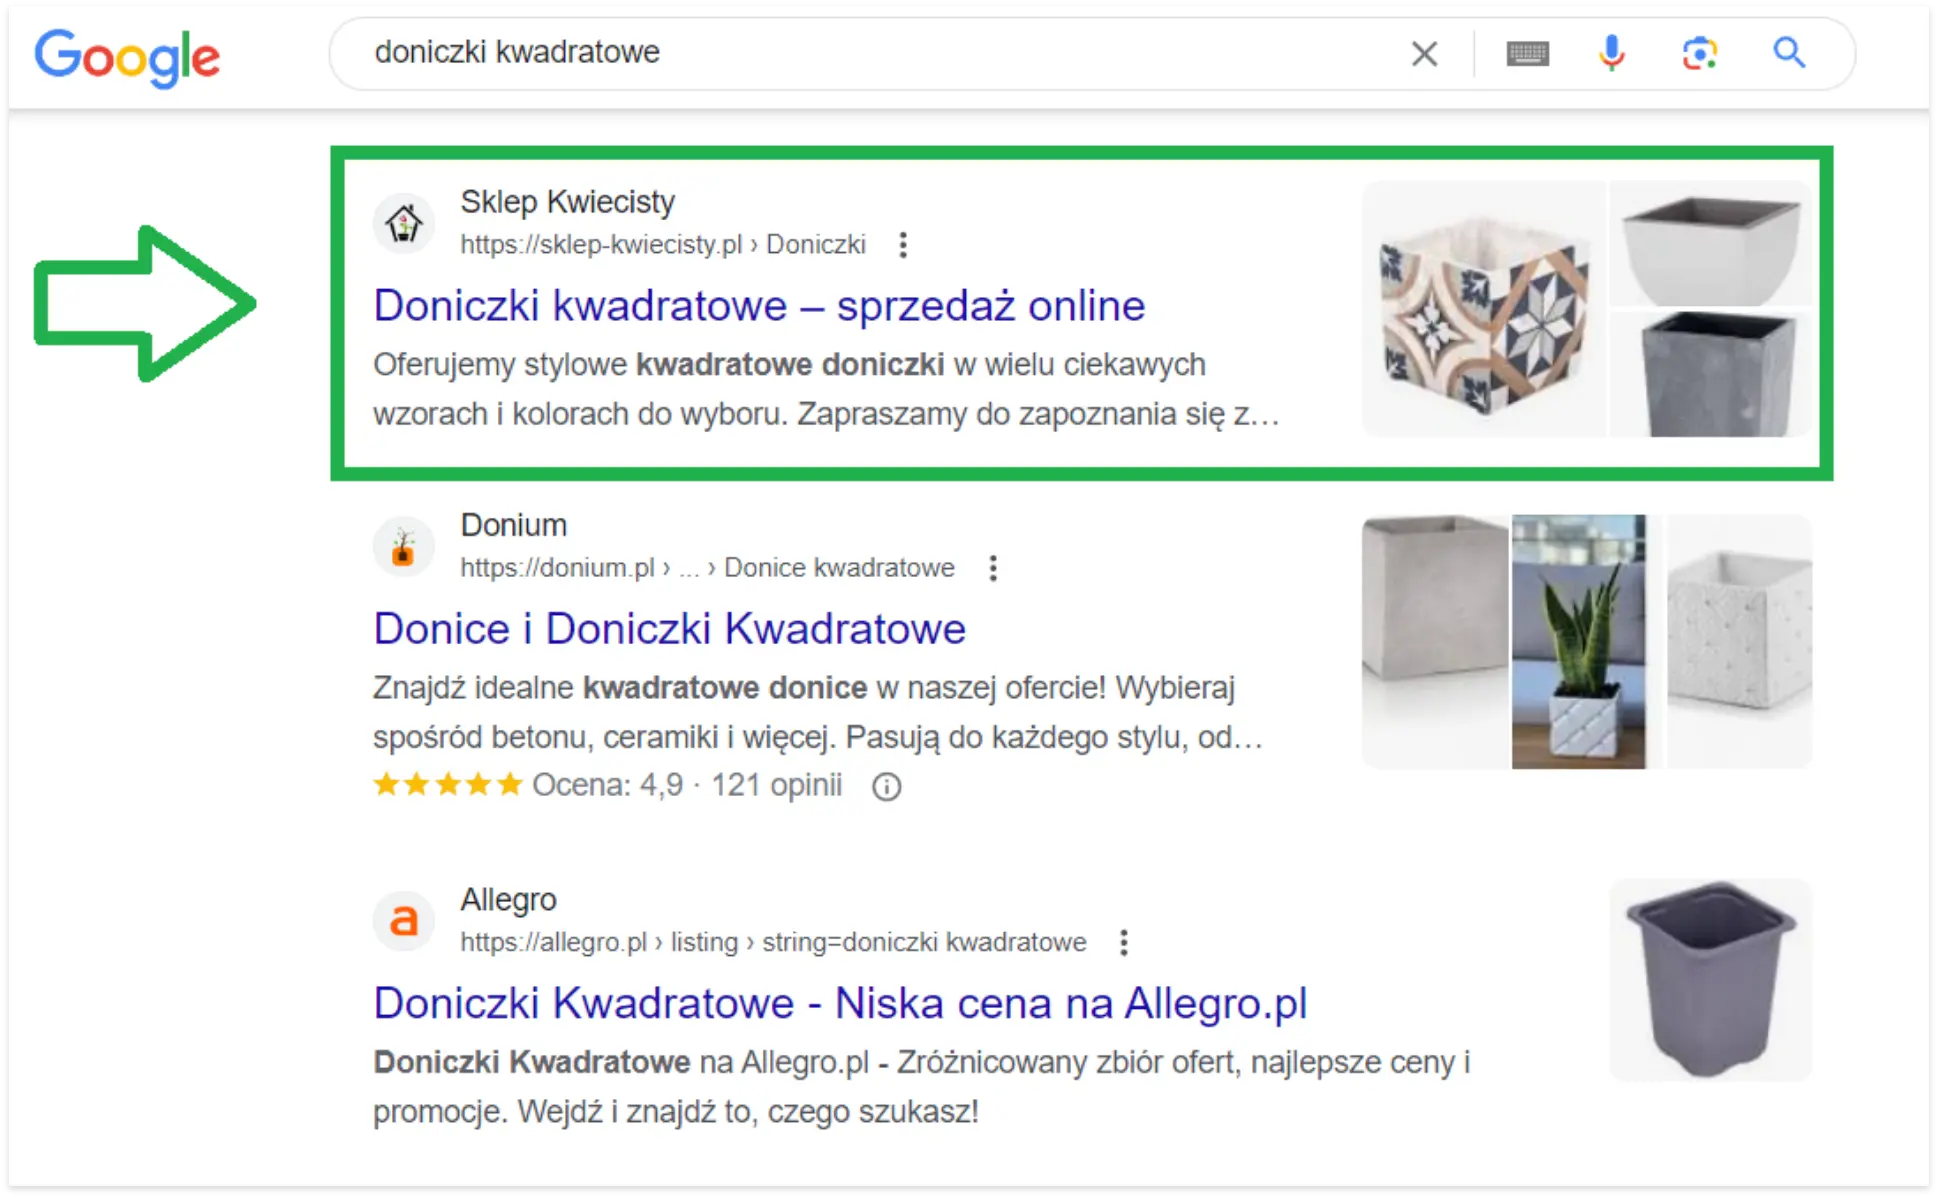Open Google Lens image search
The width and height of the screenshot is (1938, 1198).
click(x=1699, y=53)
